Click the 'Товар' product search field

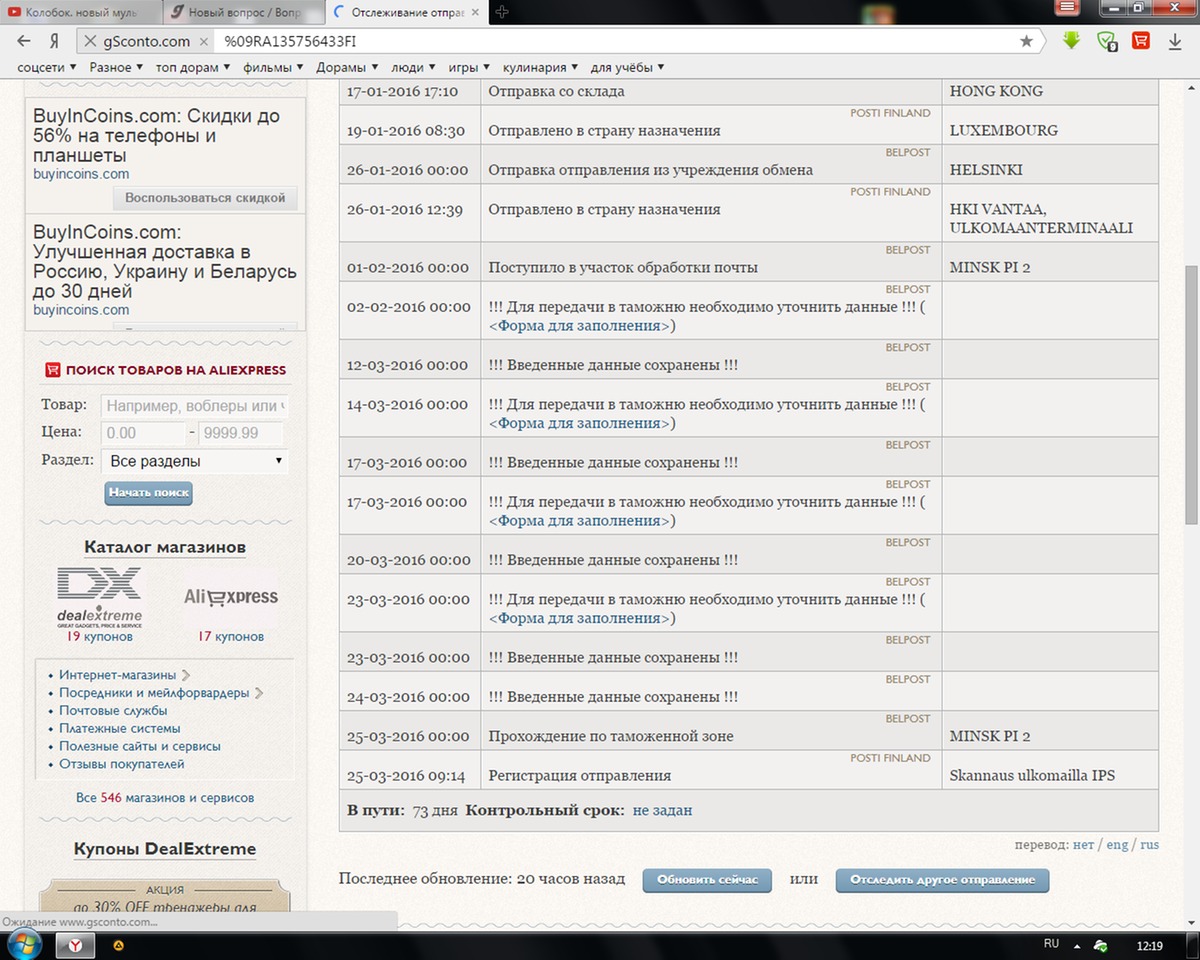pos(193,406)
